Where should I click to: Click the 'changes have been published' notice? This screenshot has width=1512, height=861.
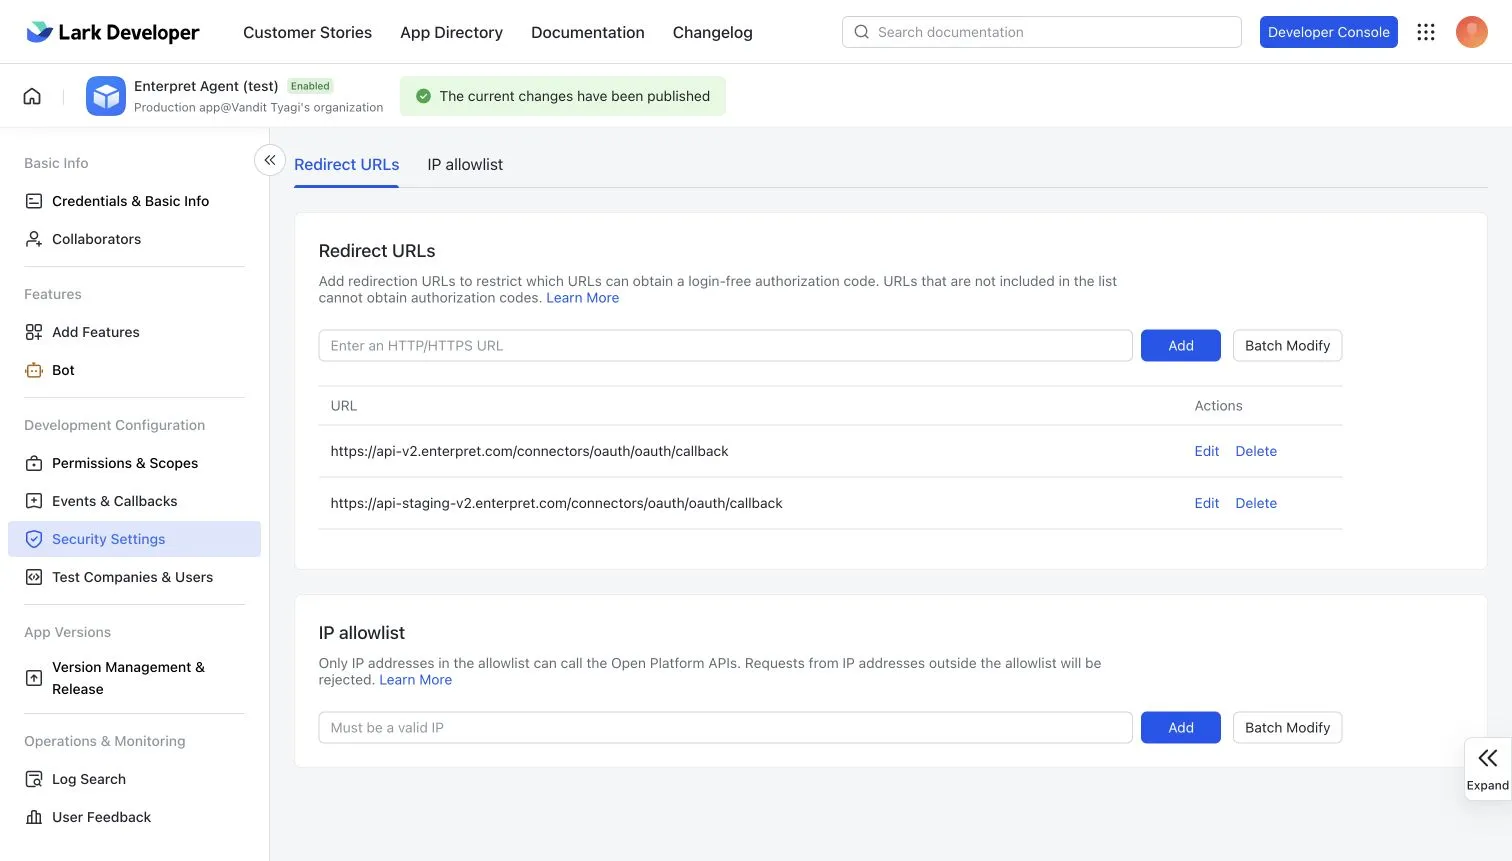(x=563, y=96)
